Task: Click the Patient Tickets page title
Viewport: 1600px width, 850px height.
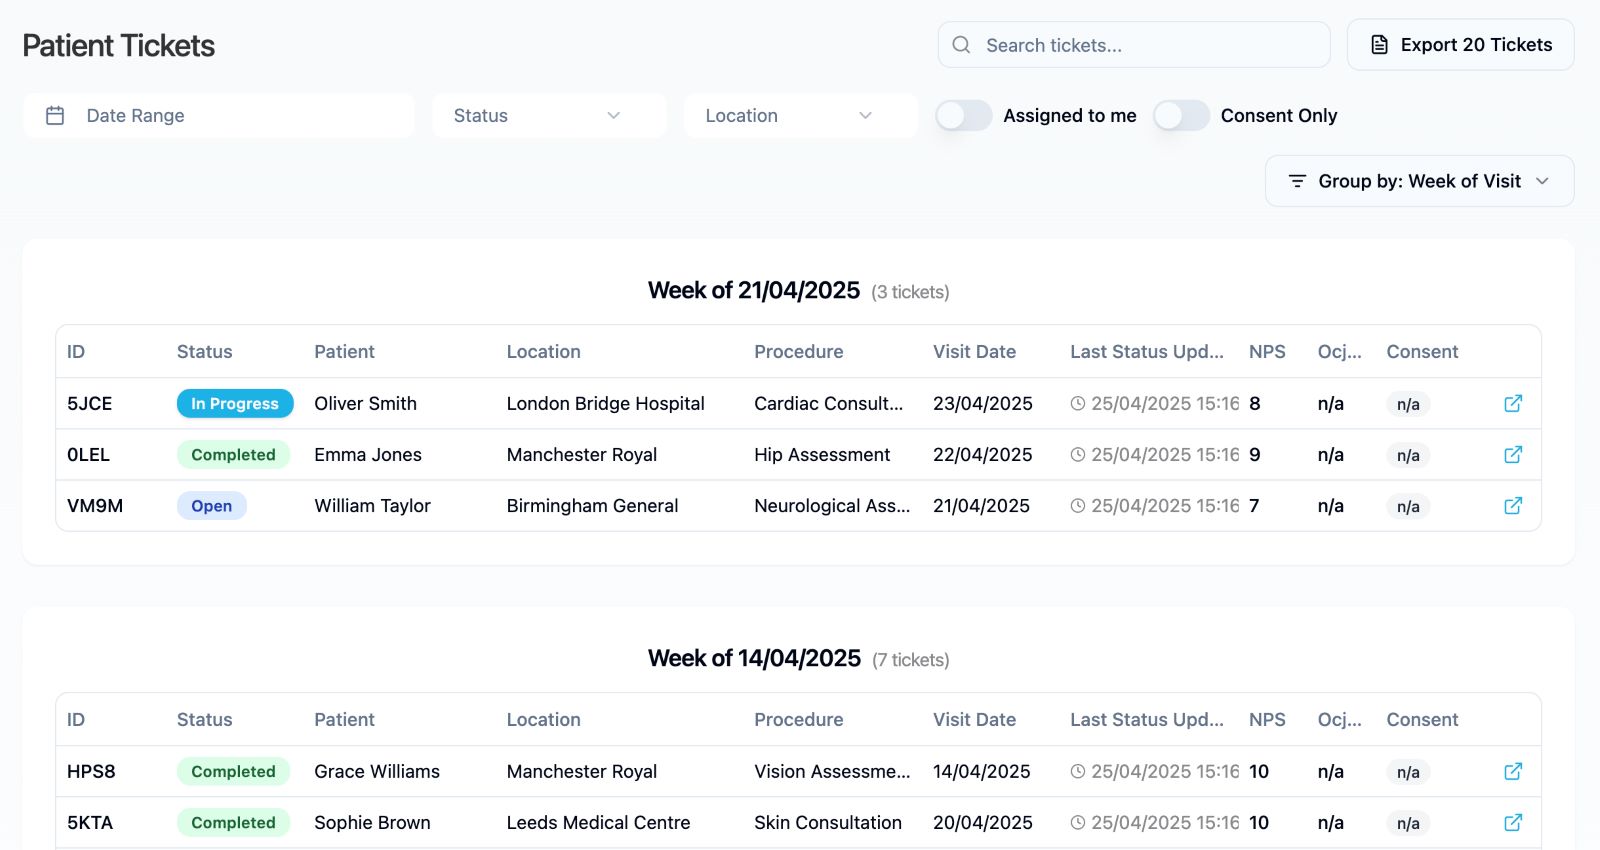Action: coord(119,46)
